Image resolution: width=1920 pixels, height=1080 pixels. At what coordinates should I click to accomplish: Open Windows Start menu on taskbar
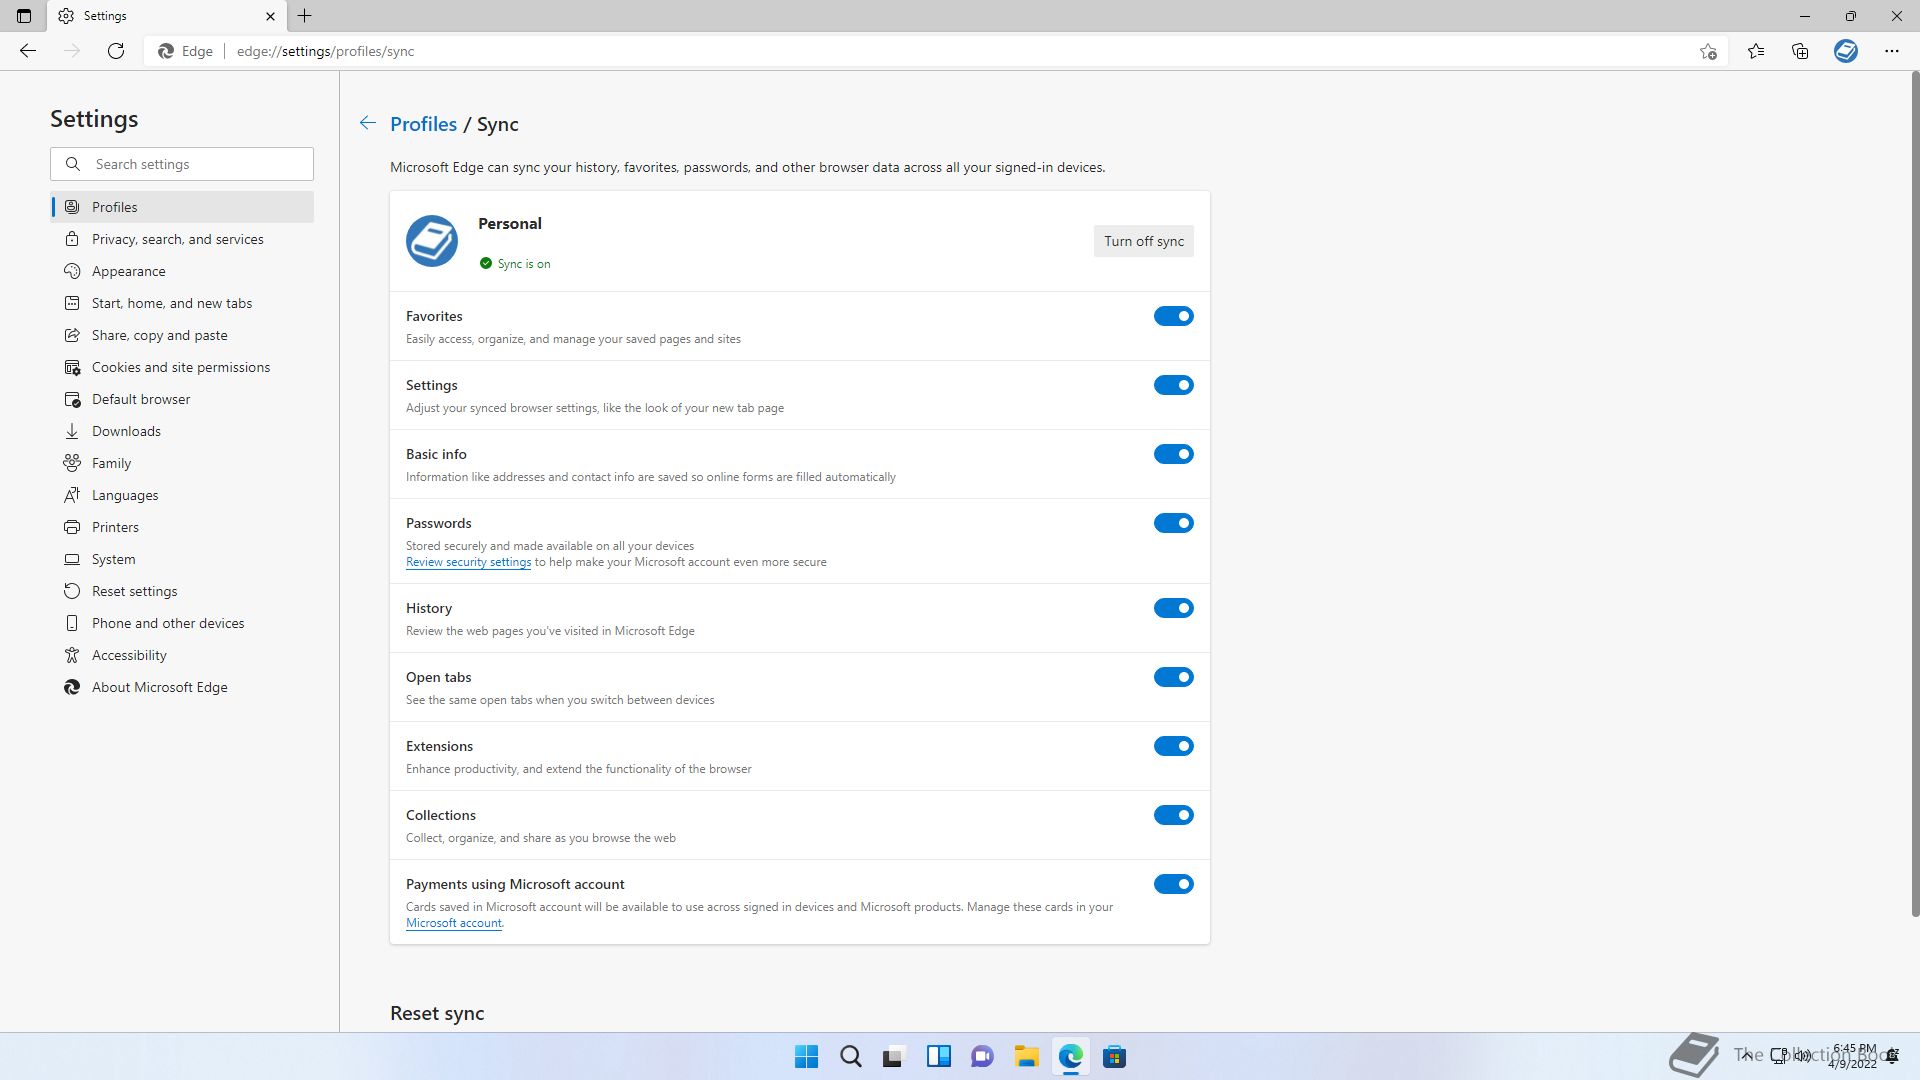coord(806,1057)
